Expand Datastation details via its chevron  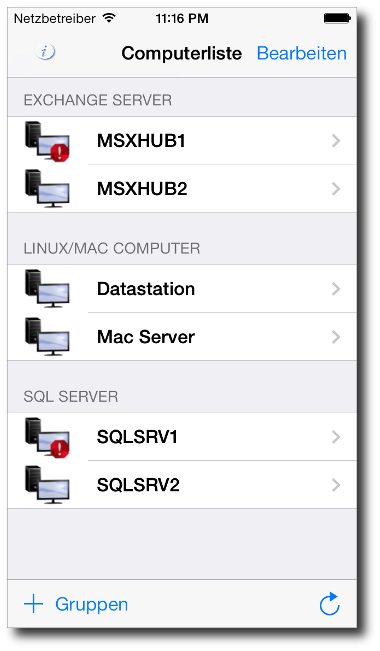[336, 289]
